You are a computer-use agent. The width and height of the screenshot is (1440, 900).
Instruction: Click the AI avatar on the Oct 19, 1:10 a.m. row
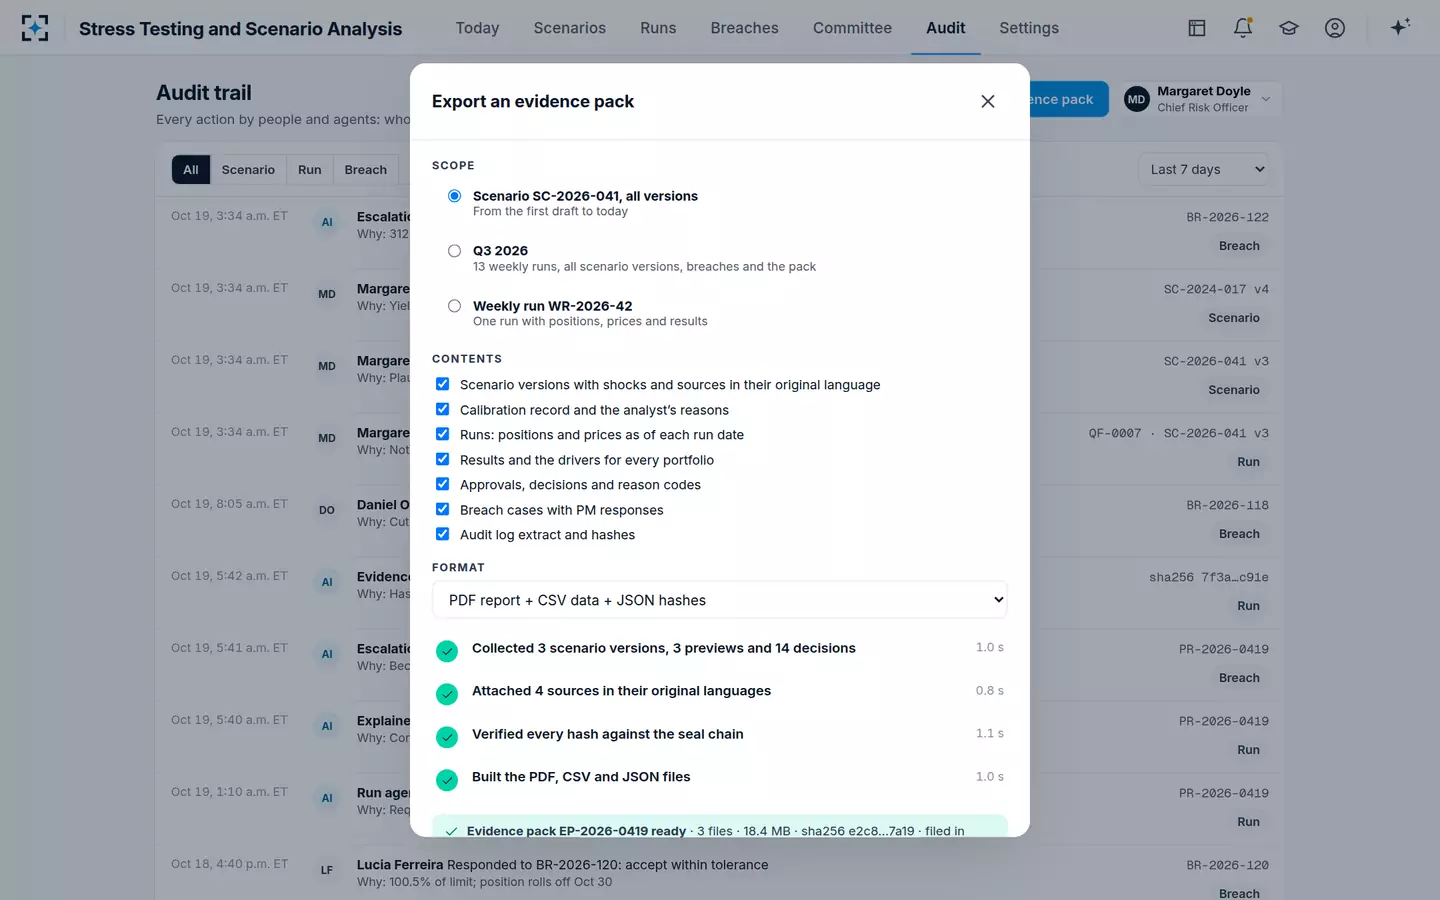coord(327,798)
